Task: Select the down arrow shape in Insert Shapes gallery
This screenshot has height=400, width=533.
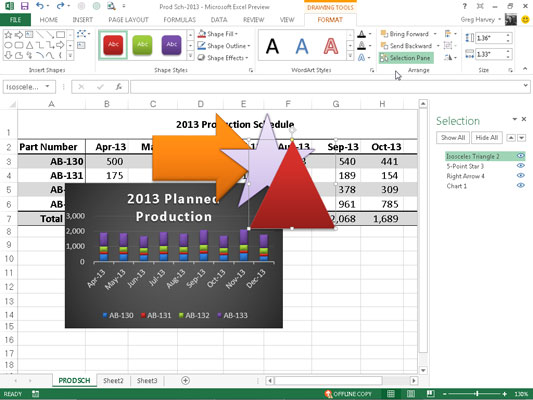Action: click(8, 55)
